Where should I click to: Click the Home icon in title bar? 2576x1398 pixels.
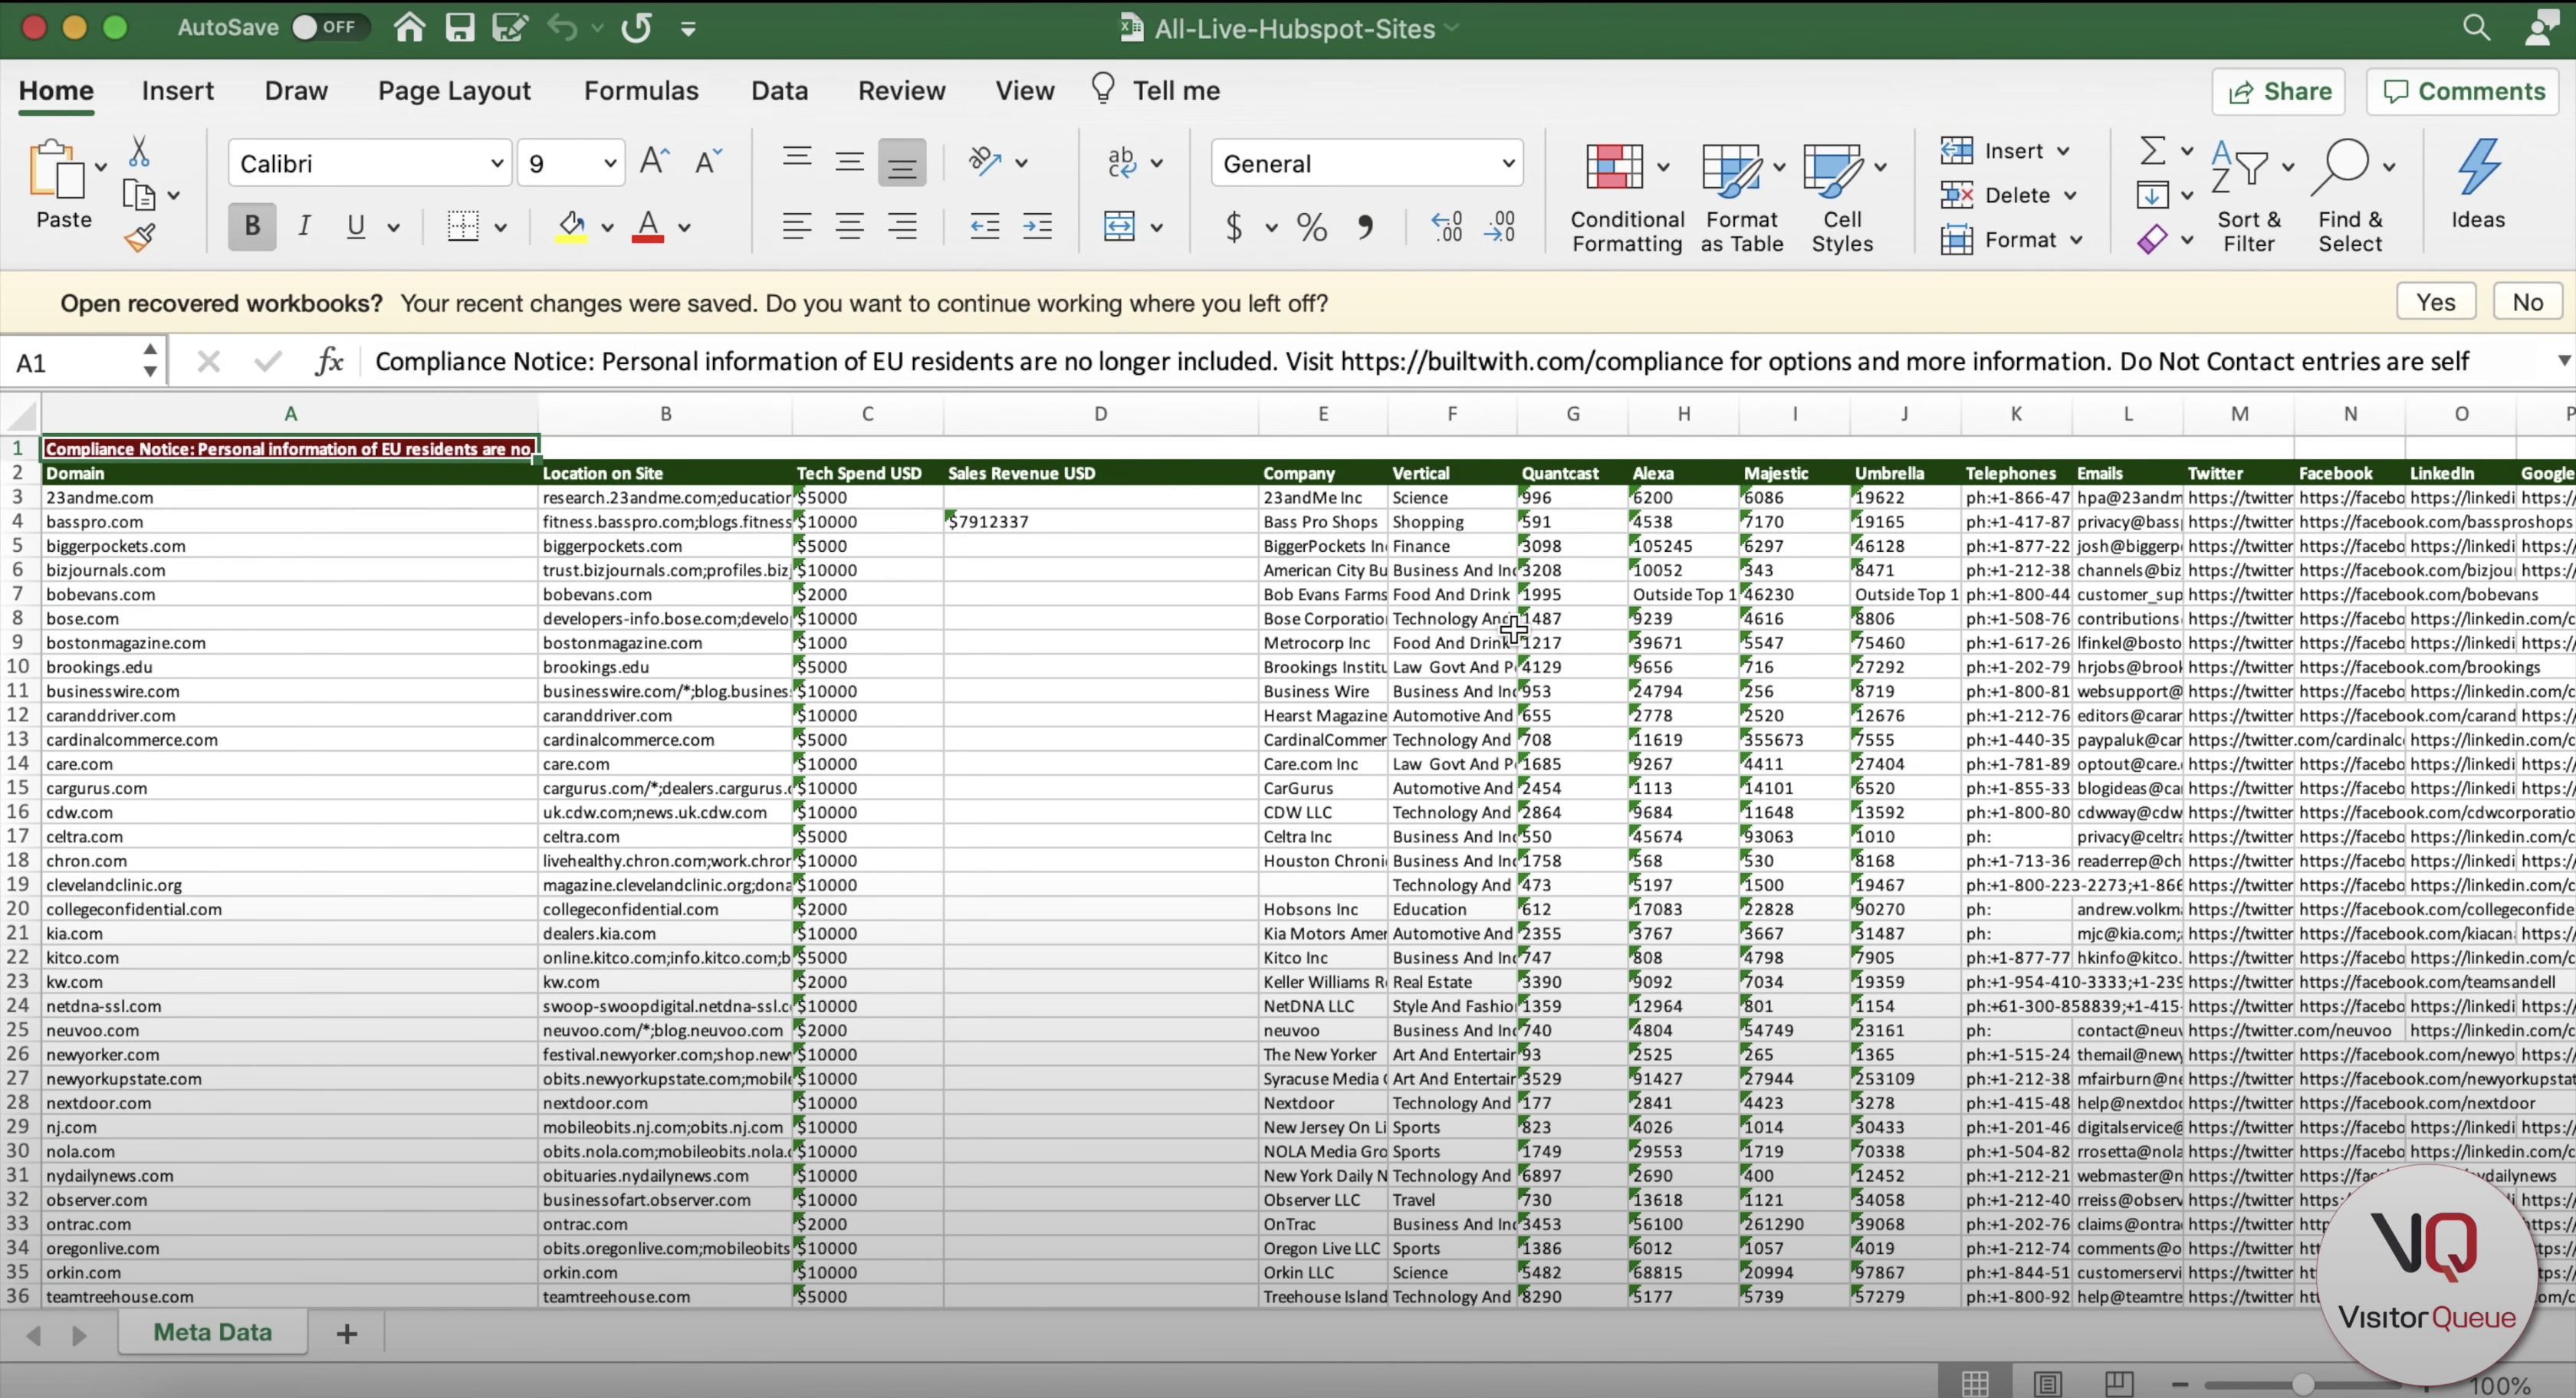[409, 27]
